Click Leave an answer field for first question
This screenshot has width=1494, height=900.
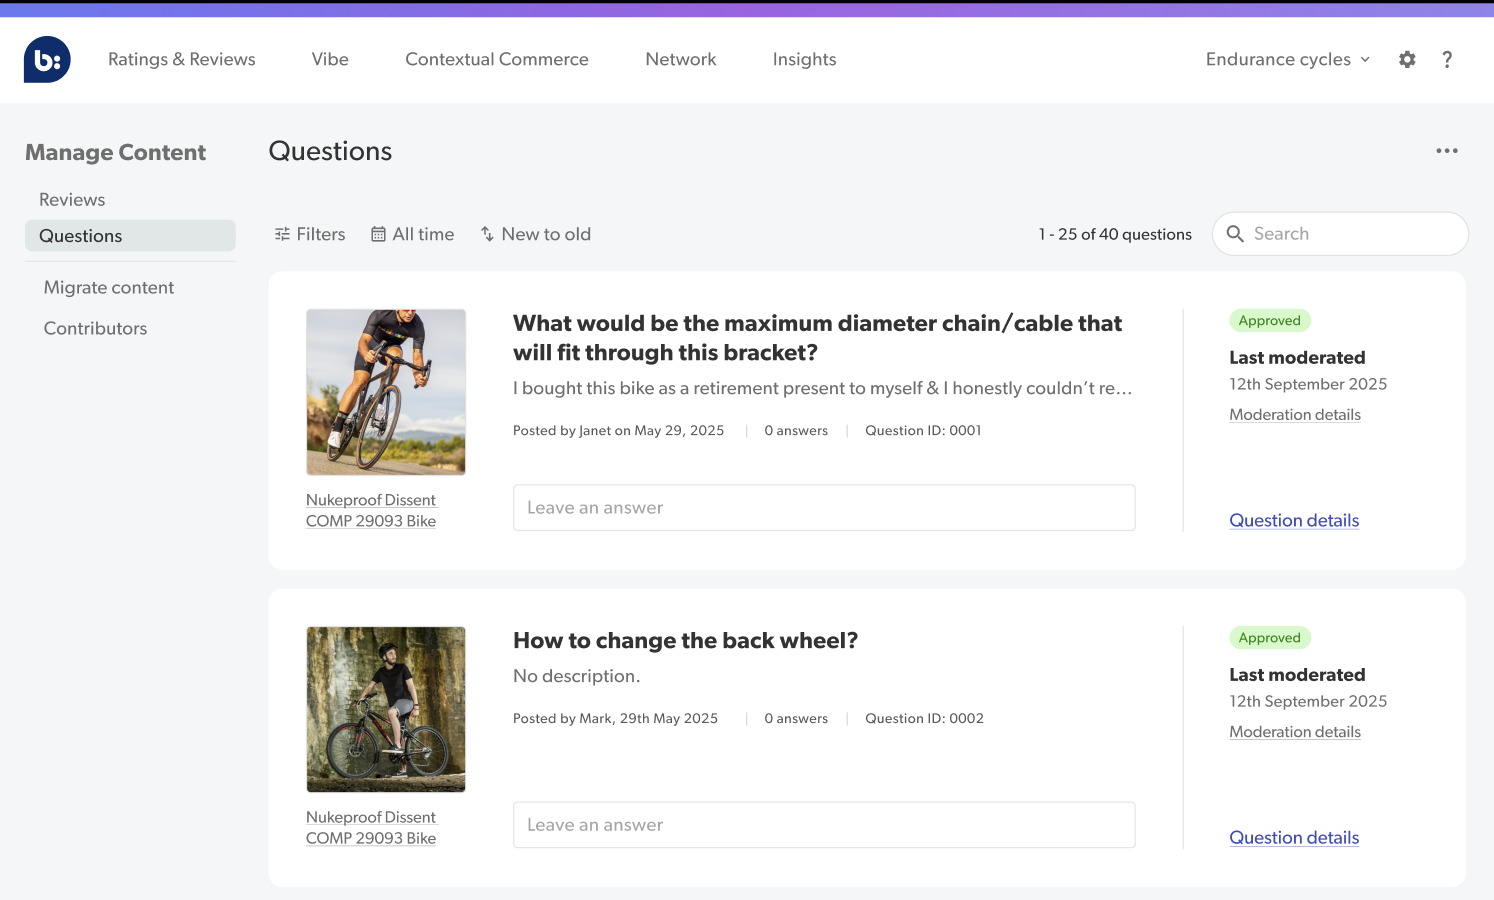coord(824,508)
